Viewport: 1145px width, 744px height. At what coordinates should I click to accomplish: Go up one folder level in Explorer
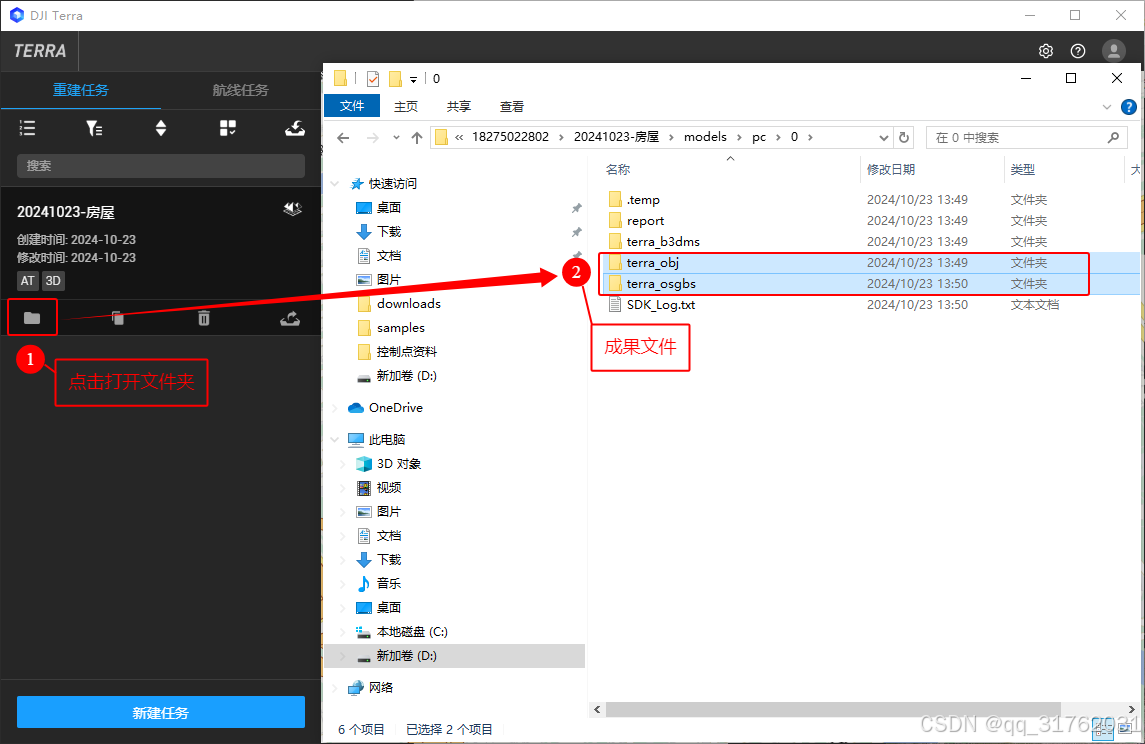point(417,137)
